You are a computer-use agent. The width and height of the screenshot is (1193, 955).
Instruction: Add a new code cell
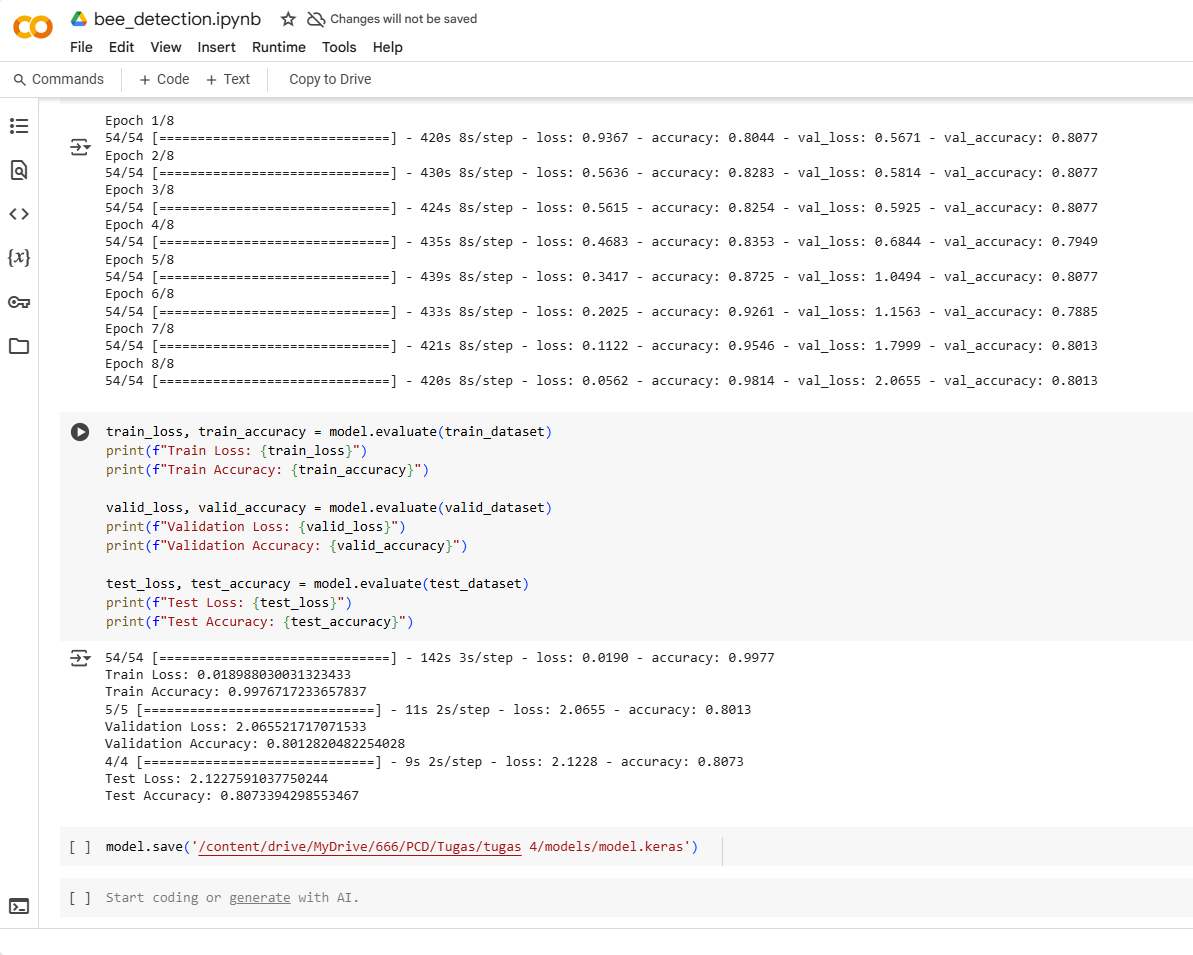(162, 79)
